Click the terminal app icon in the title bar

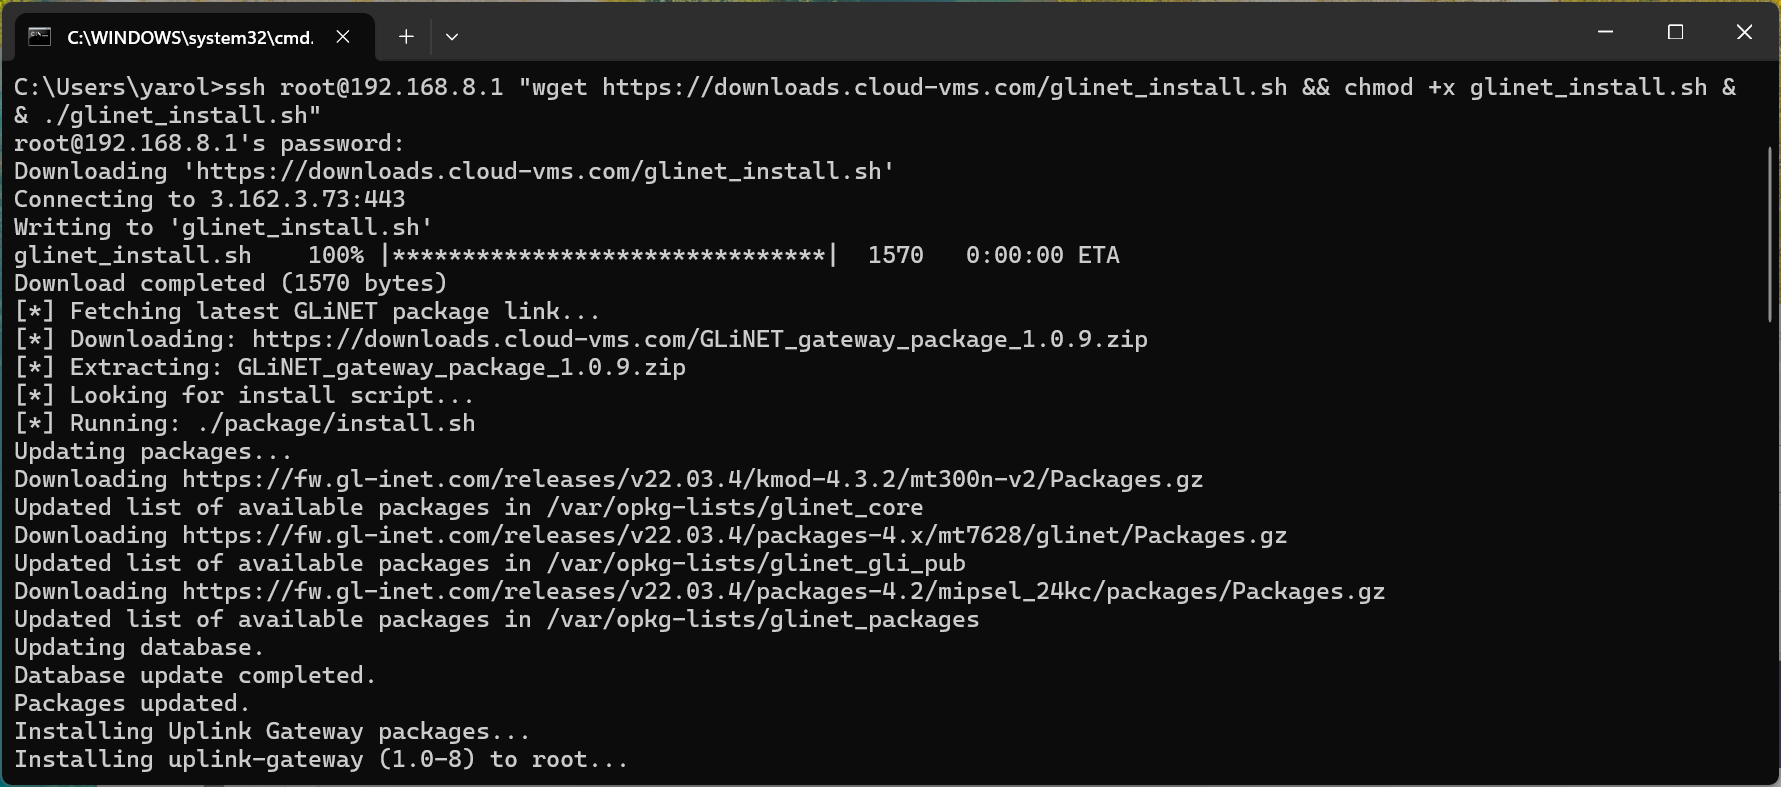[x=38, y=36]
